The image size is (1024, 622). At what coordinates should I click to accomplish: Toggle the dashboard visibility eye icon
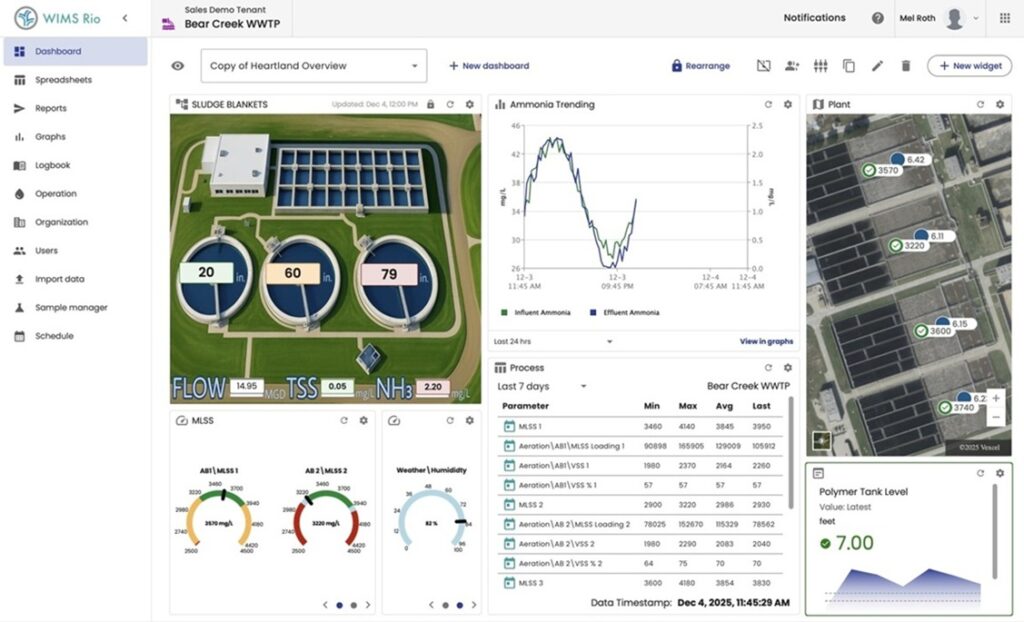[178, 66]
